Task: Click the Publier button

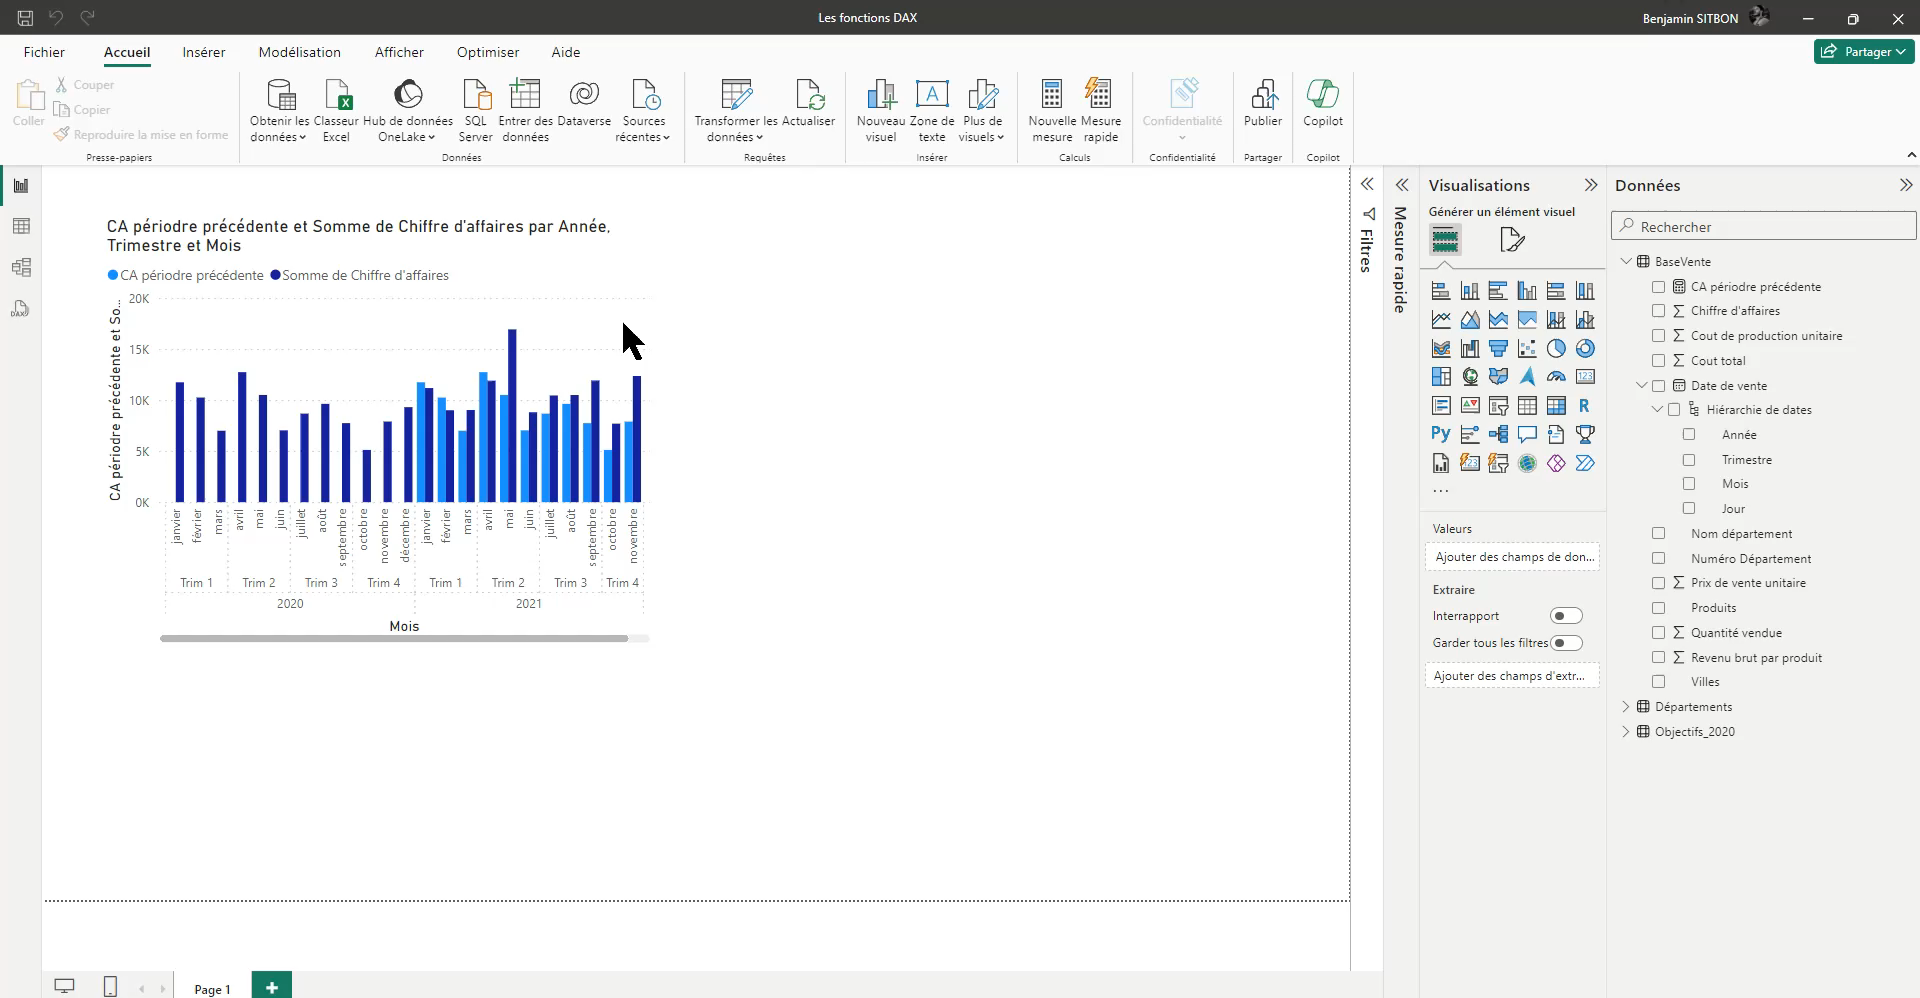Action: click(1263, 104)
